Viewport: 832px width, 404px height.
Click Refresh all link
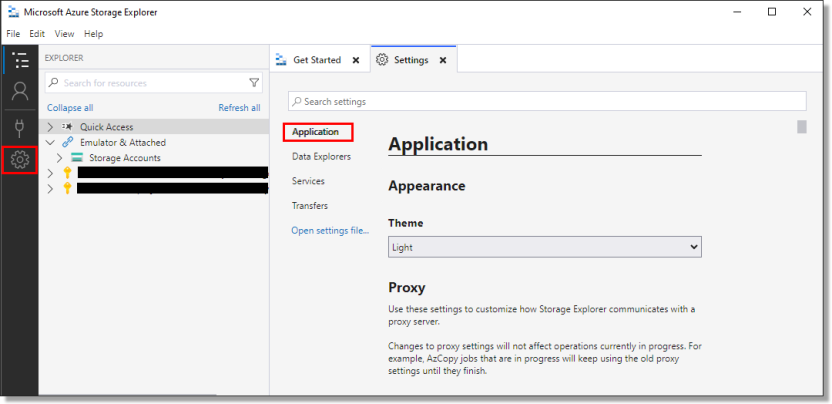click(239, 108)
